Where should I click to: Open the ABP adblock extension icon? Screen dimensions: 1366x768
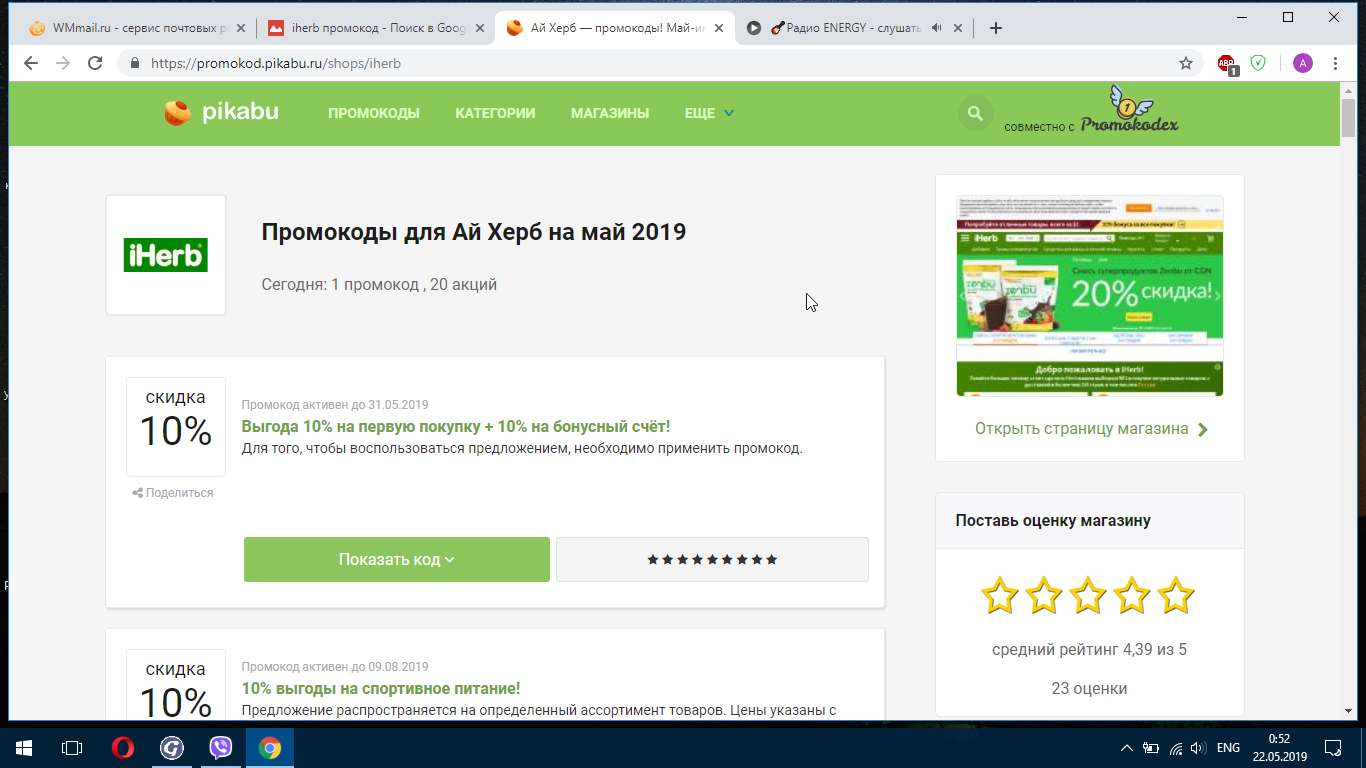[x=1227, y=64]
